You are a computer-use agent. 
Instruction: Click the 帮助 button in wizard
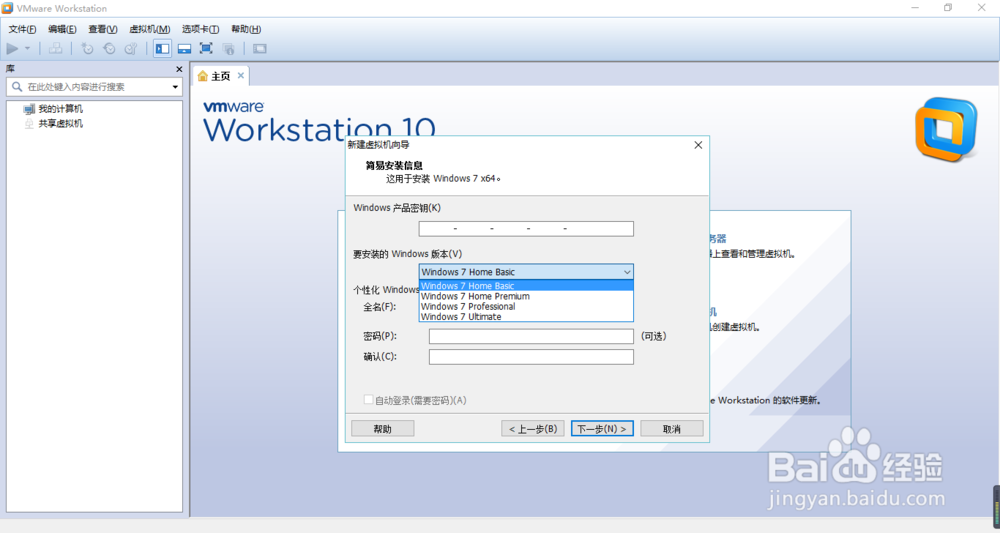[x=383, y=428]
